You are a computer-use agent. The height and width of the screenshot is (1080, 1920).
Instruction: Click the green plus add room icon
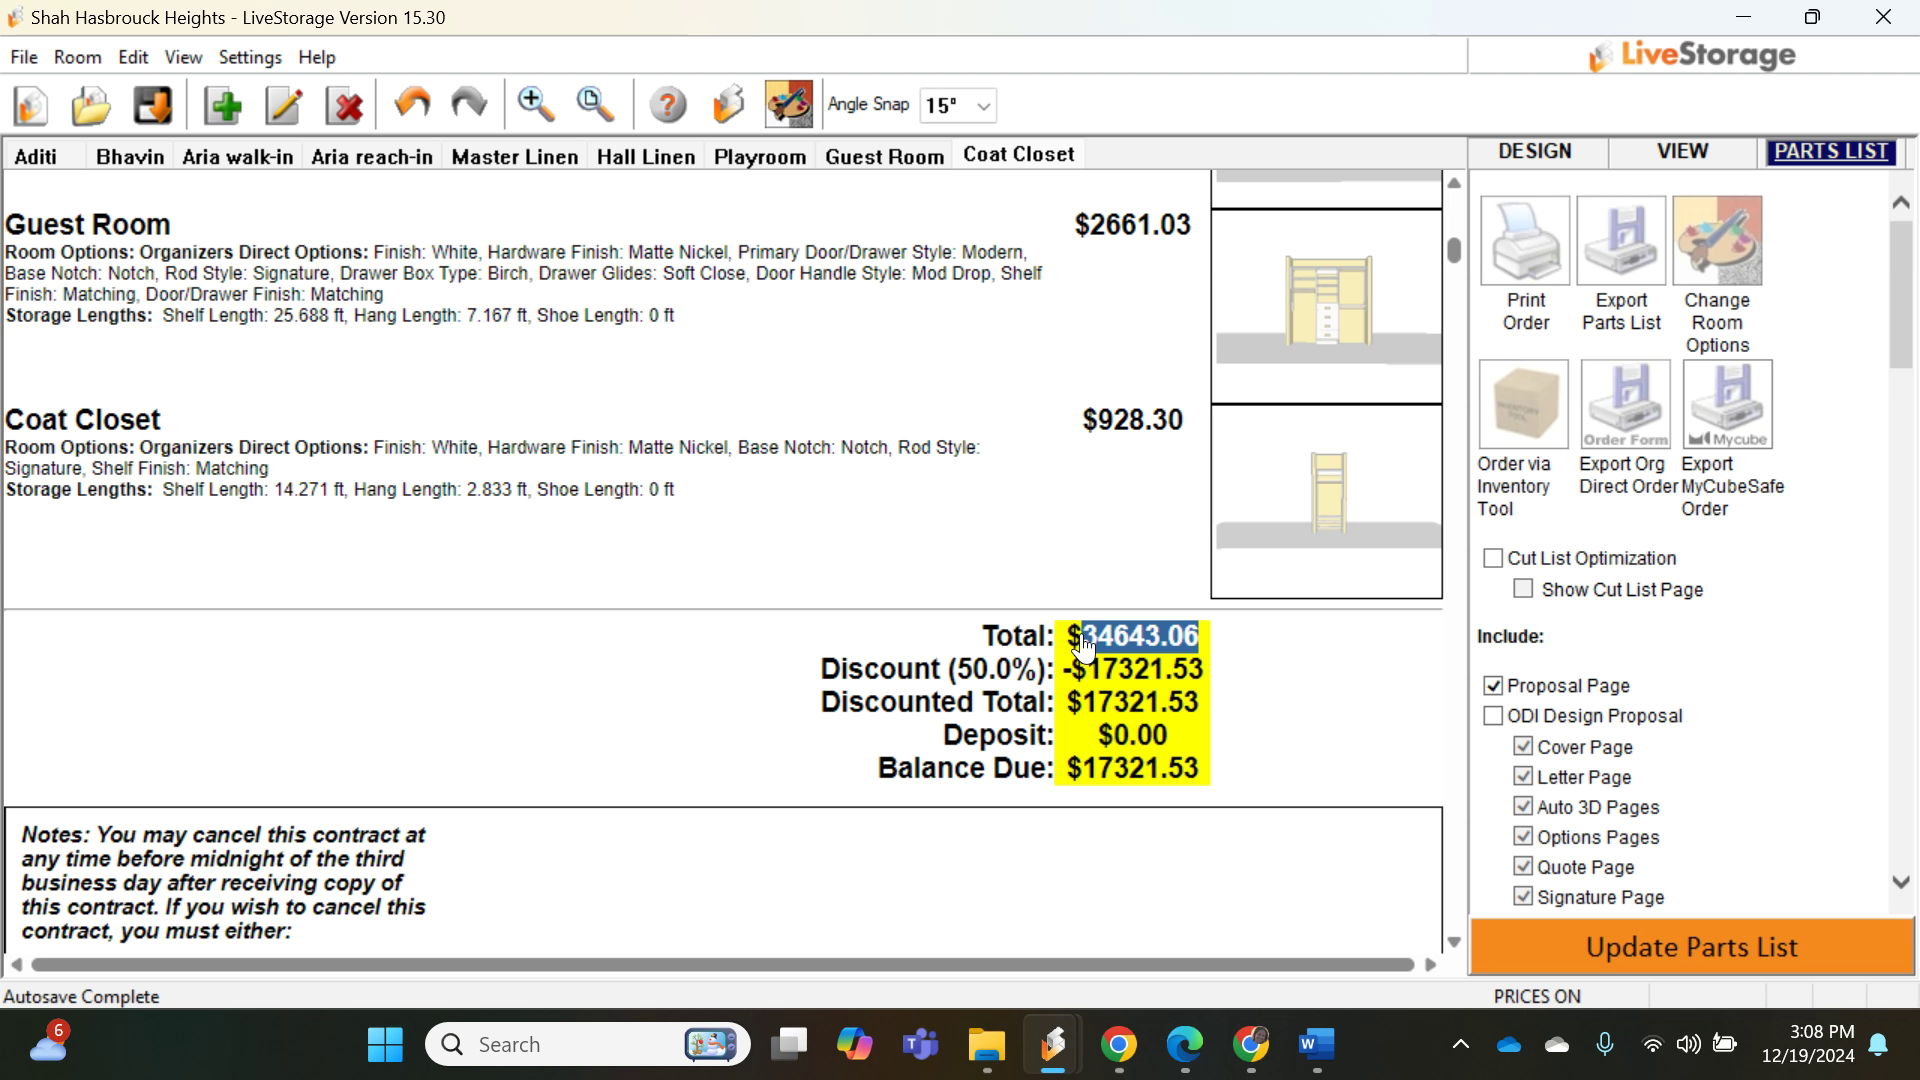pyautogui.click(x=223, y=105)
